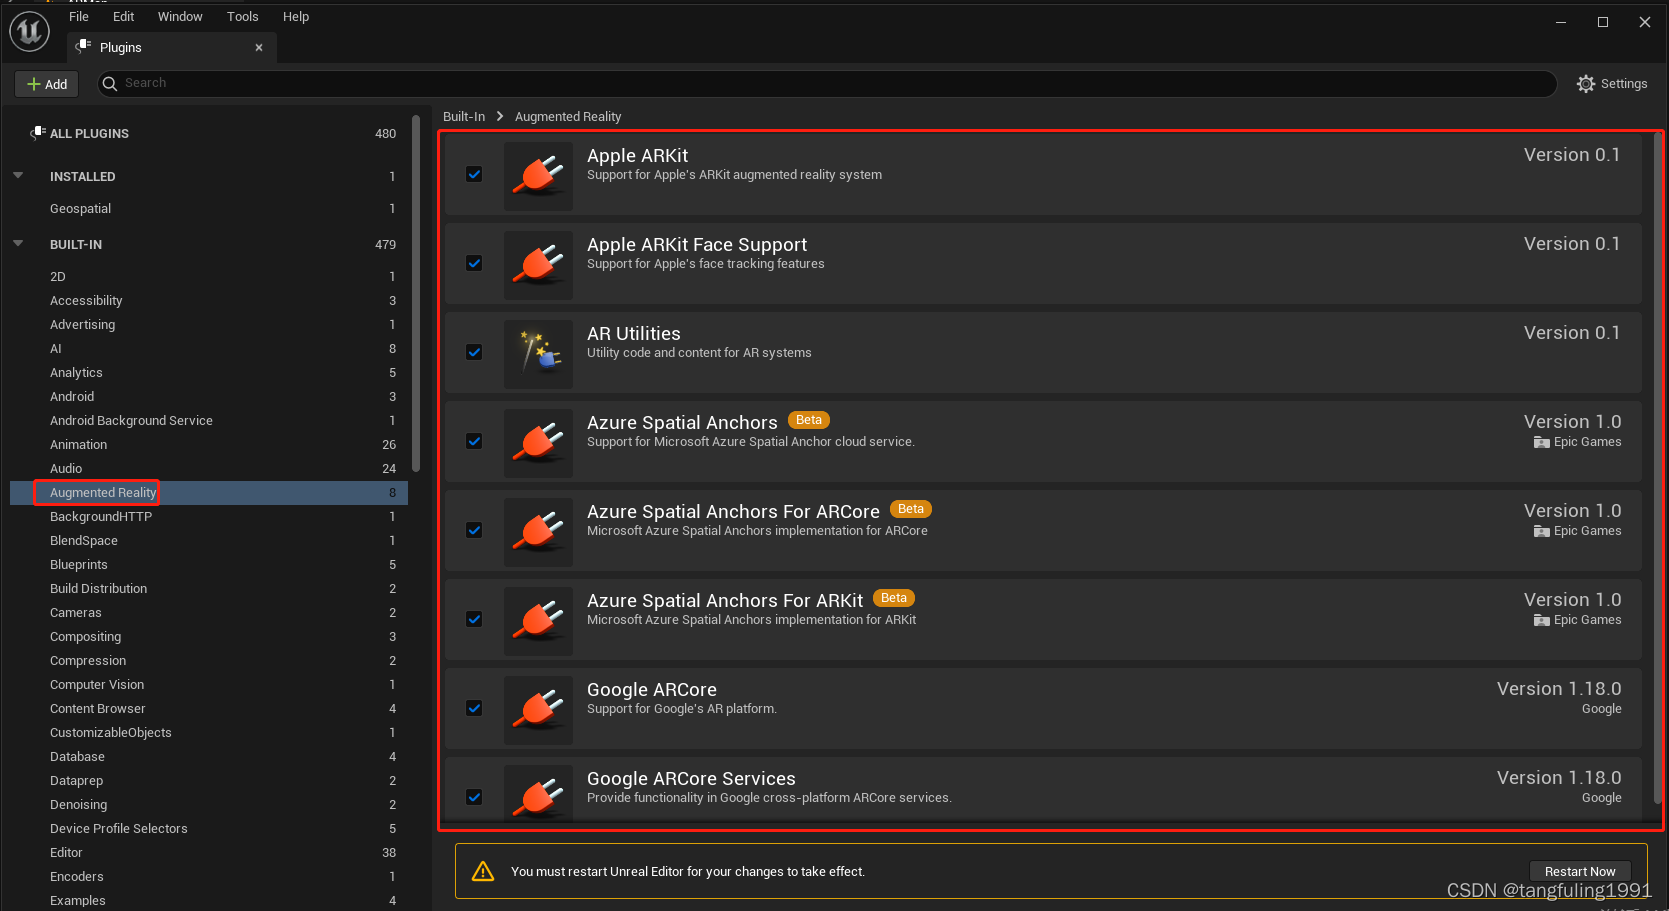Click the Apple ARKit plug icon
This screenshot has width=1669, height=911.
(x=538, y=176)
